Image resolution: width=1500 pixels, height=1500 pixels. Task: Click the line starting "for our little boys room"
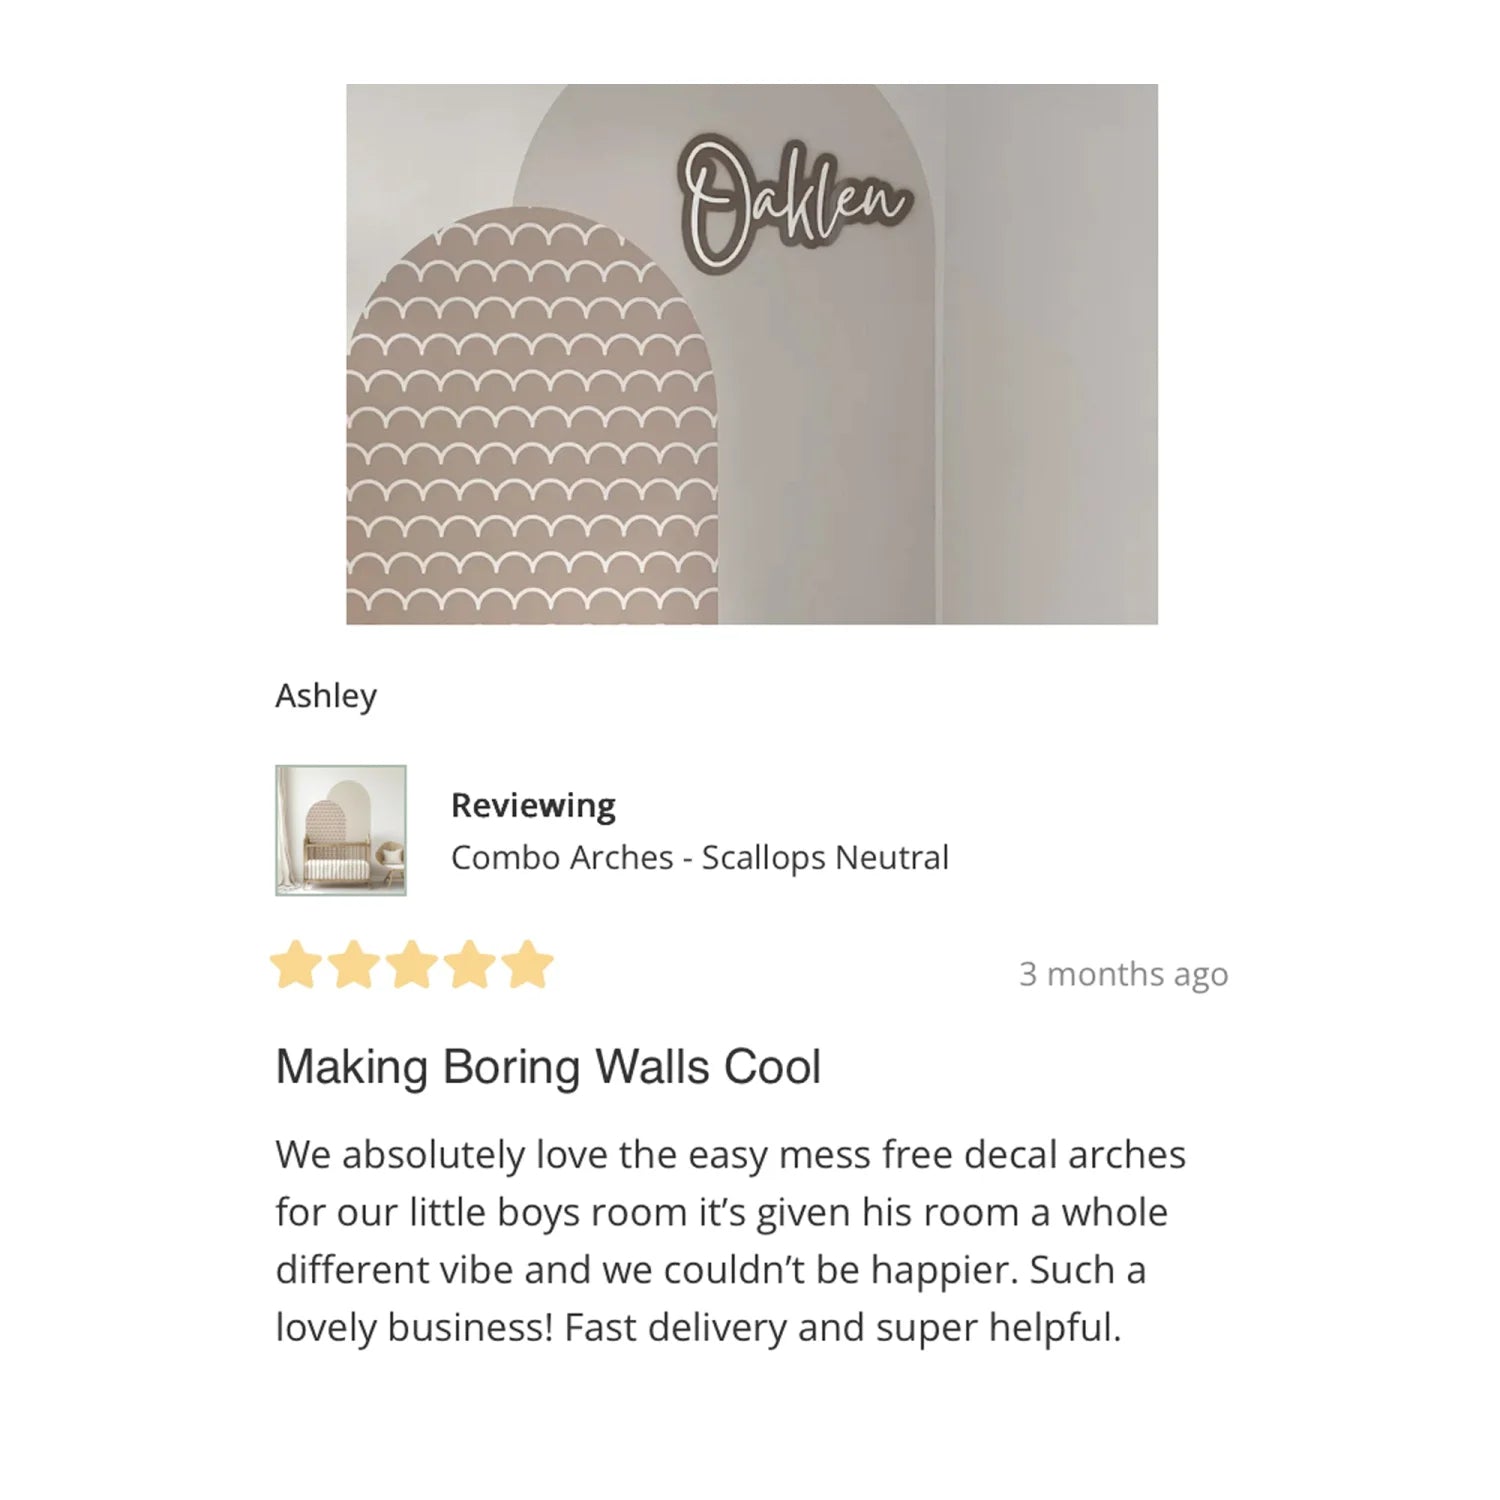click(x=721, y=1213)
